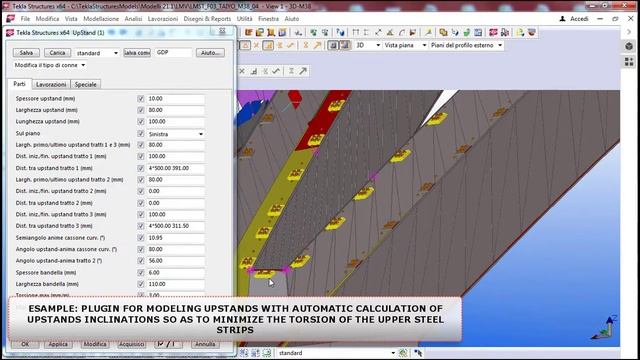The height and width of the screenshot is (360, 640).
Task: Open the Modifica il tipo di conne dropdown
Action: (x=49, y=65)
